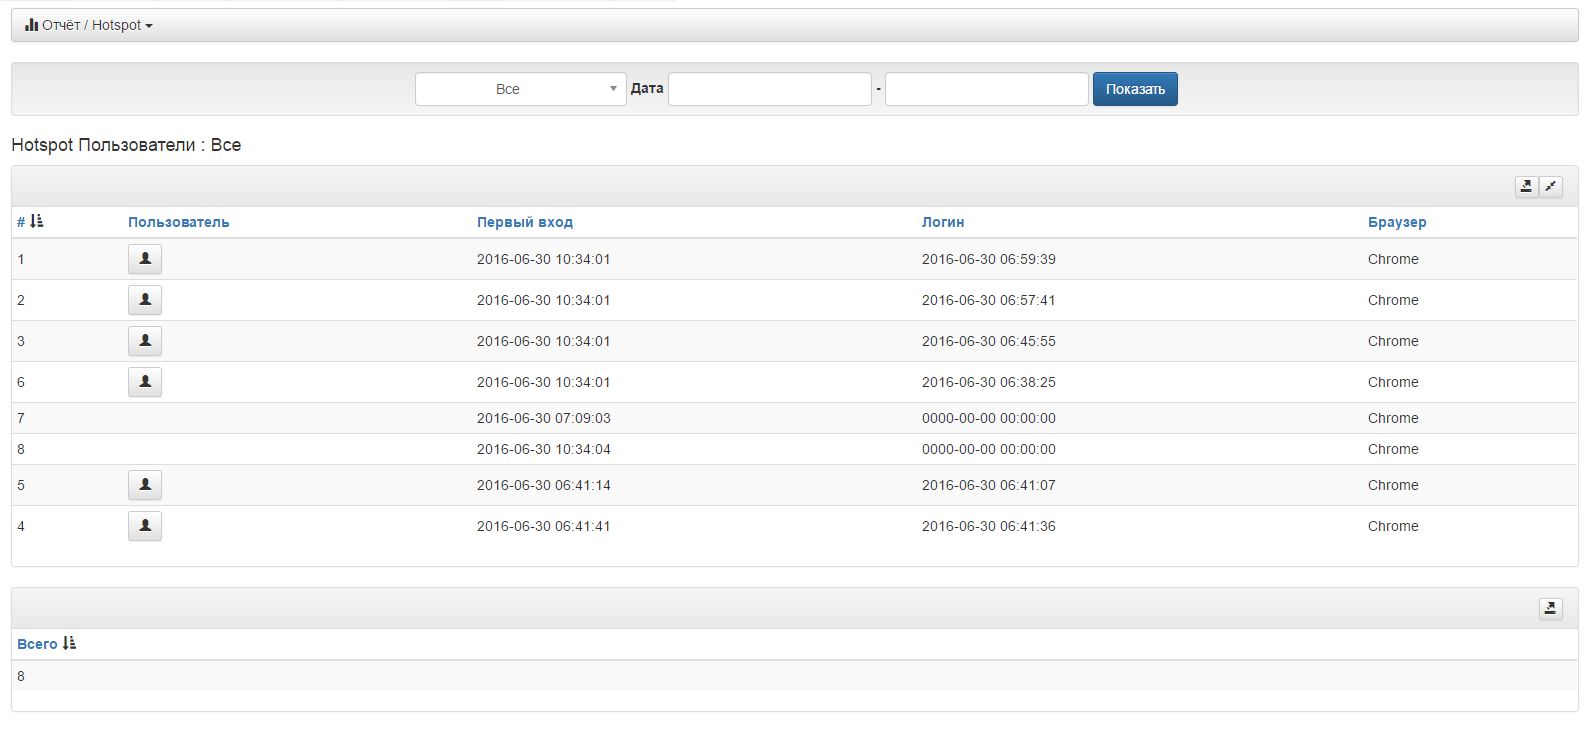Sort by Первый вход column
This screenshot has height=731, width=1593.
(524, 222)
